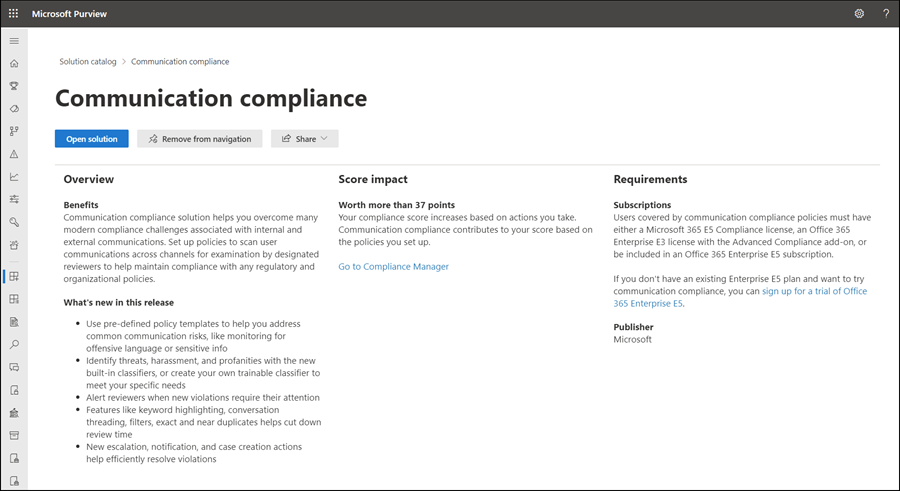900x491 pixels.
Task: Open the settings gear in header
Action: pyautogui.click(x=859, y=13)
